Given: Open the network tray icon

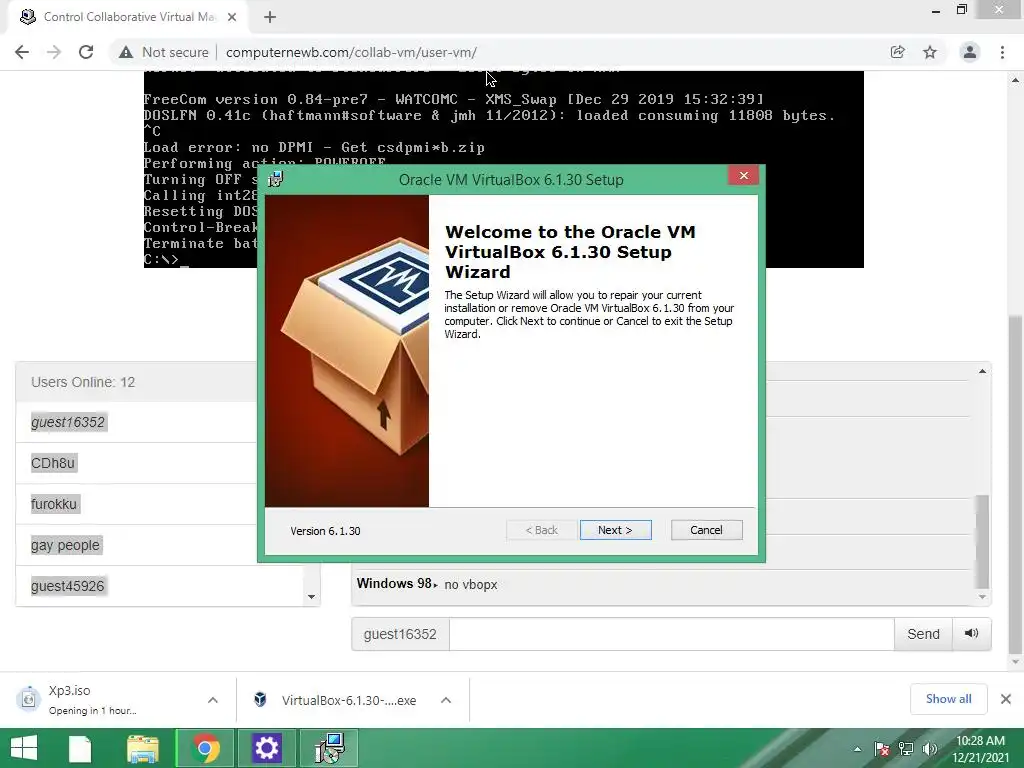Looking at the screenshot, I should click(x=906, y=749).
